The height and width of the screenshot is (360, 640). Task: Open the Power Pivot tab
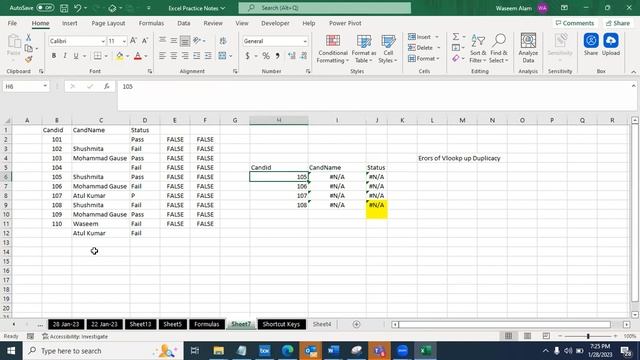click(345, 23)
